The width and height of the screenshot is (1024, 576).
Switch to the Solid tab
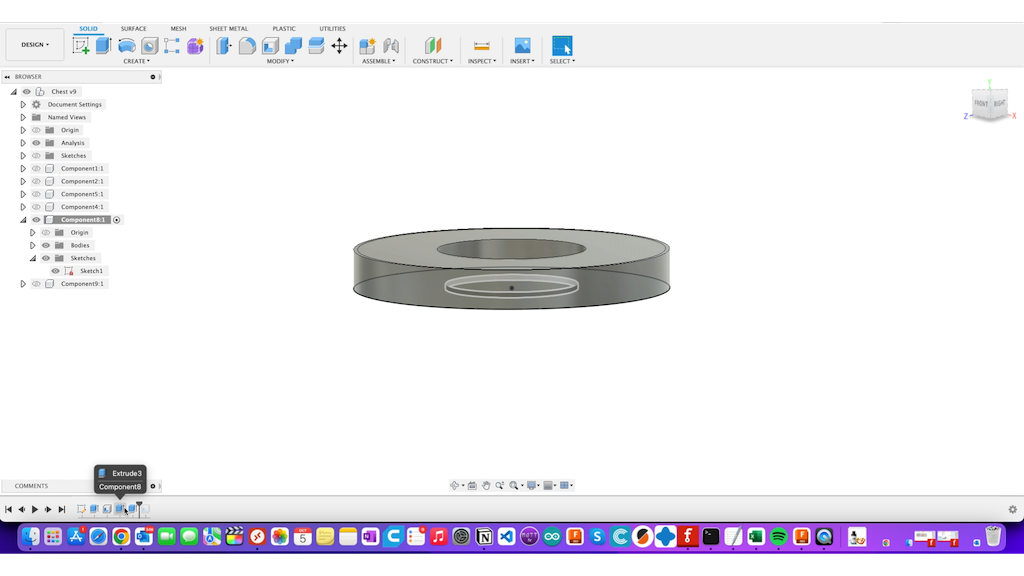click(88, 29)
